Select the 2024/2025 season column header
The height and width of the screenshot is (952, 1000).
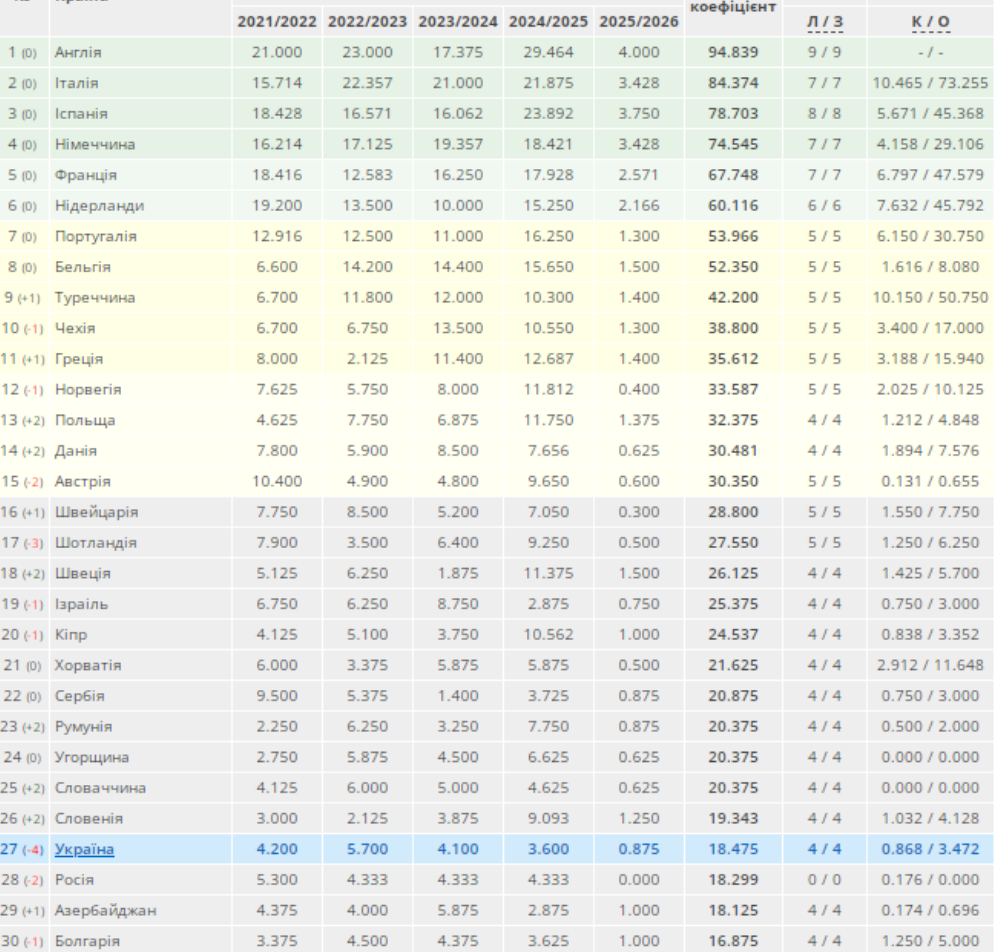point(549,22)
